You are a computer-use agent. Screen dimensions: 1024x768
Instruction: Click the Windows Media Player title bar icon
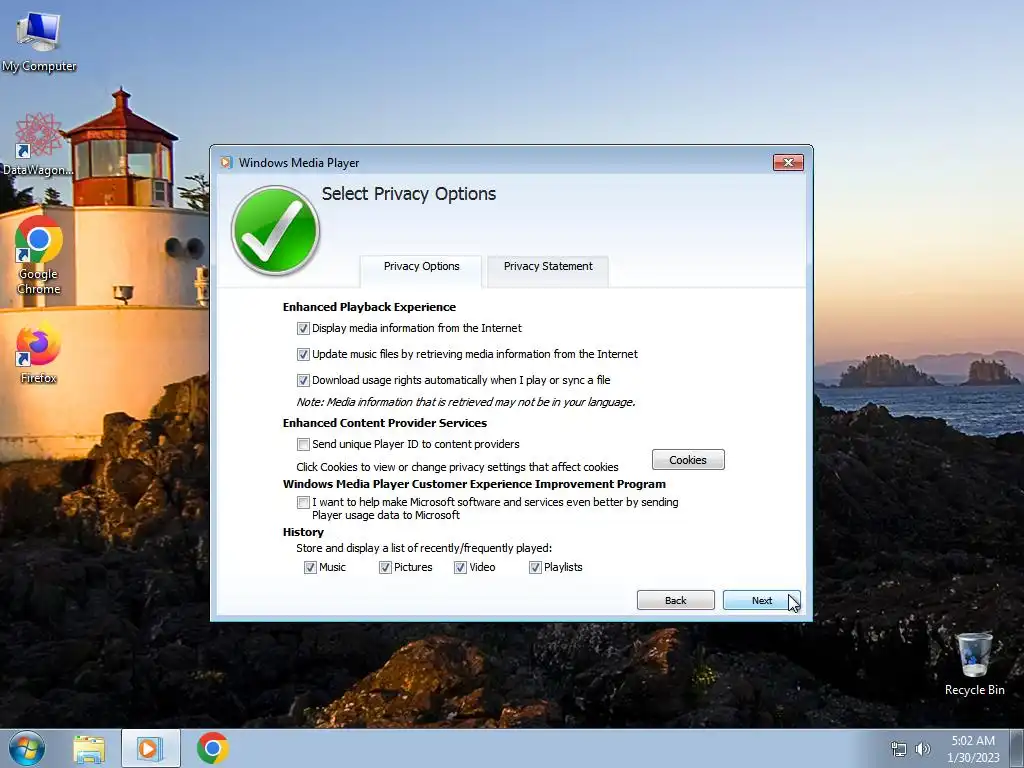coord(226,163)
